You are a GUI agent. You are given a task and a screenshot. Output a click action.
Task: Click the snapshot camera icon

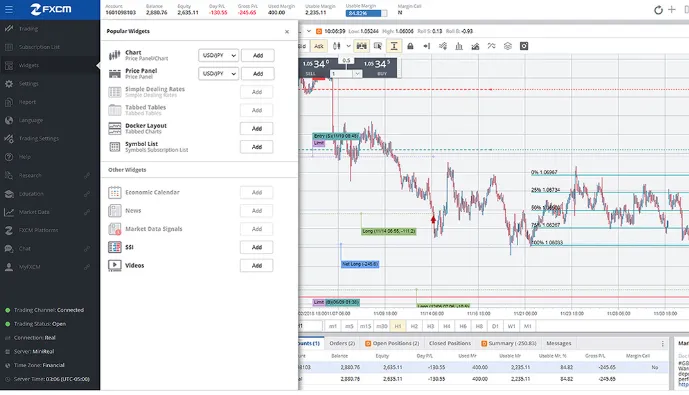coord(524,46)
